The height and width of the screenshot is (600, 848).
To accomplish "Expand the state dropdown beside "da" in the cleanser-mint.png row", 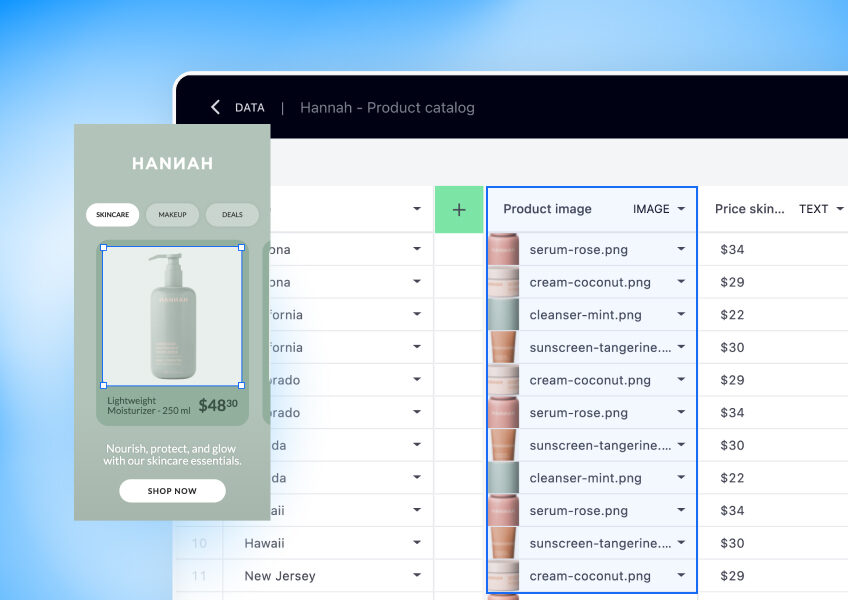I will (416, 477).
